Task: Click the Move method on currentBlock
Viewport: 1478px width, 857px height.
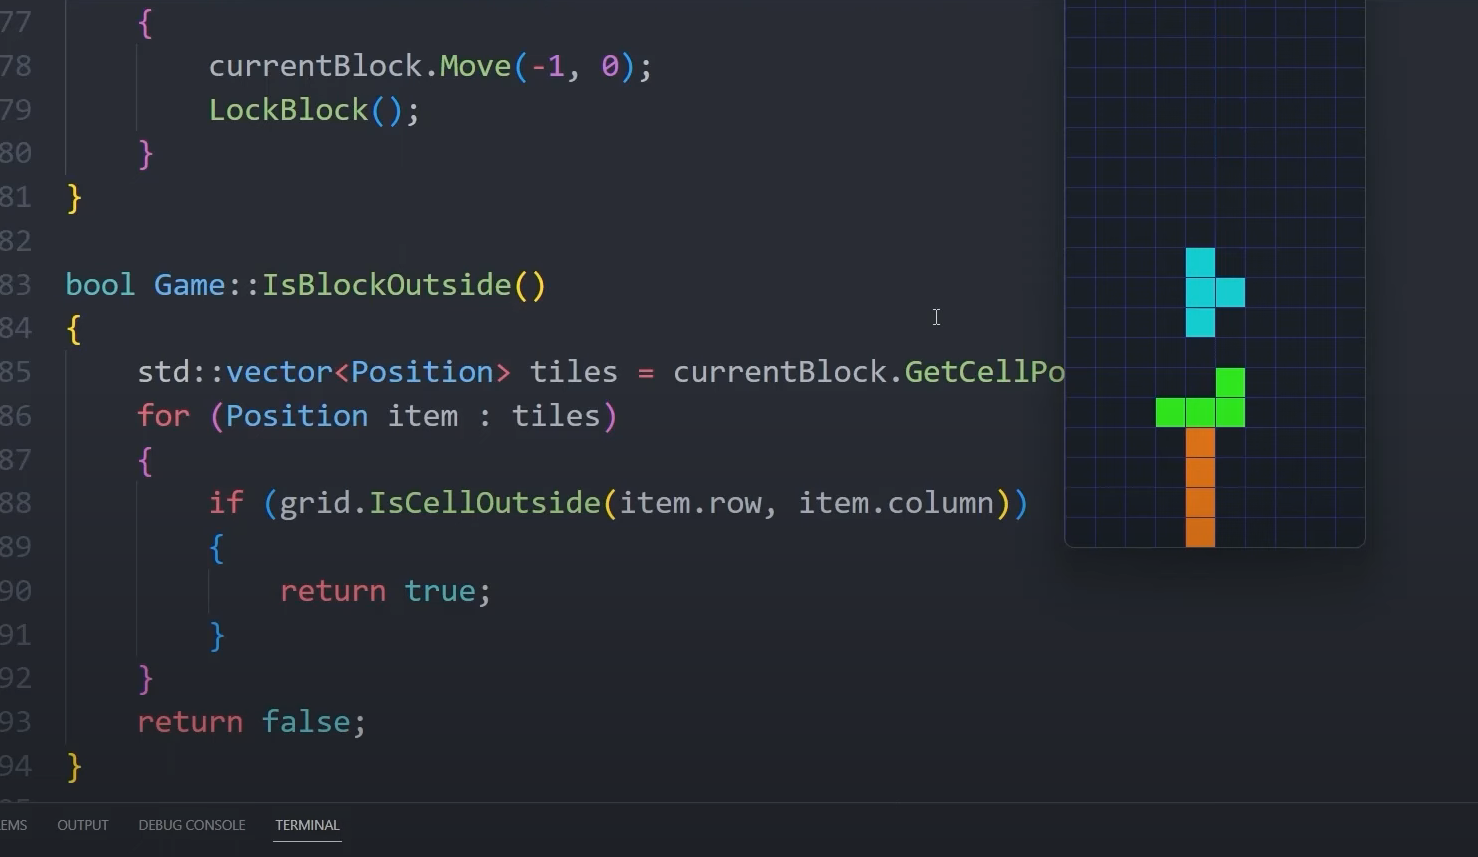Action: pos(475,66)
